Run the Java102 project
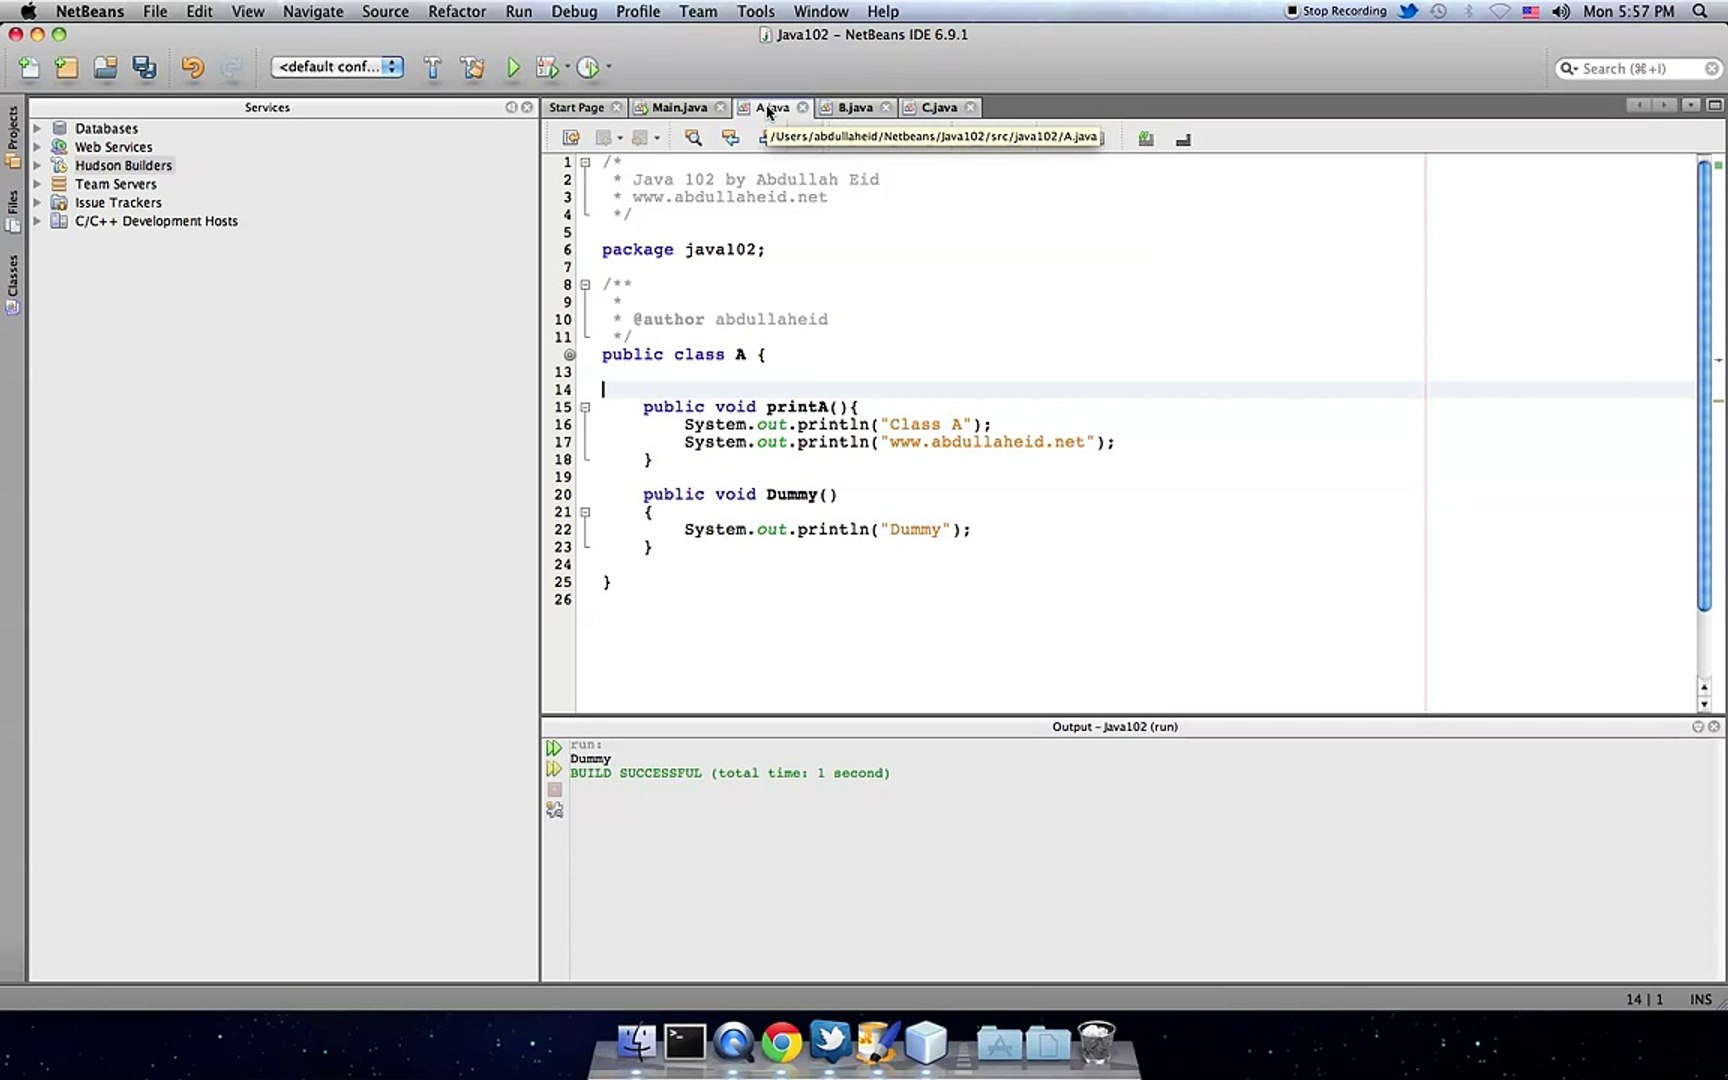Image resolution: width=1728 pixels, height=1080 pixels. (513, 67)
